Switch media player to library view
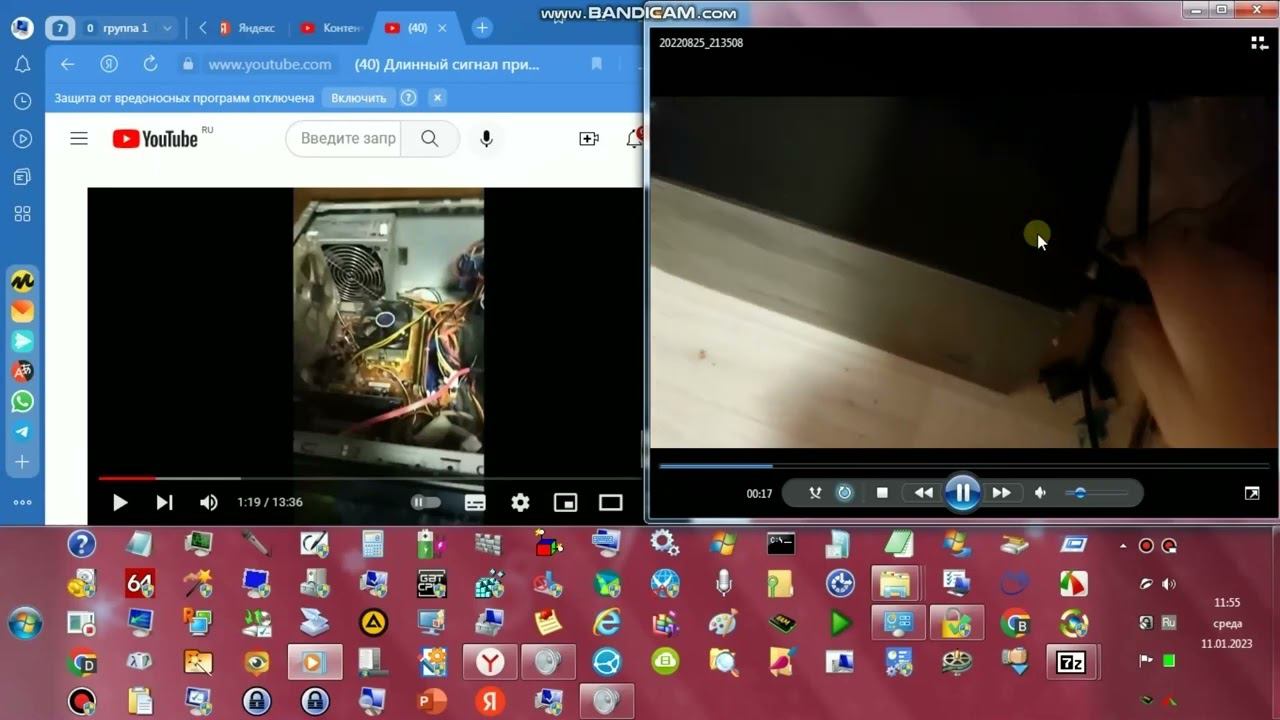 coord(1259,43)
